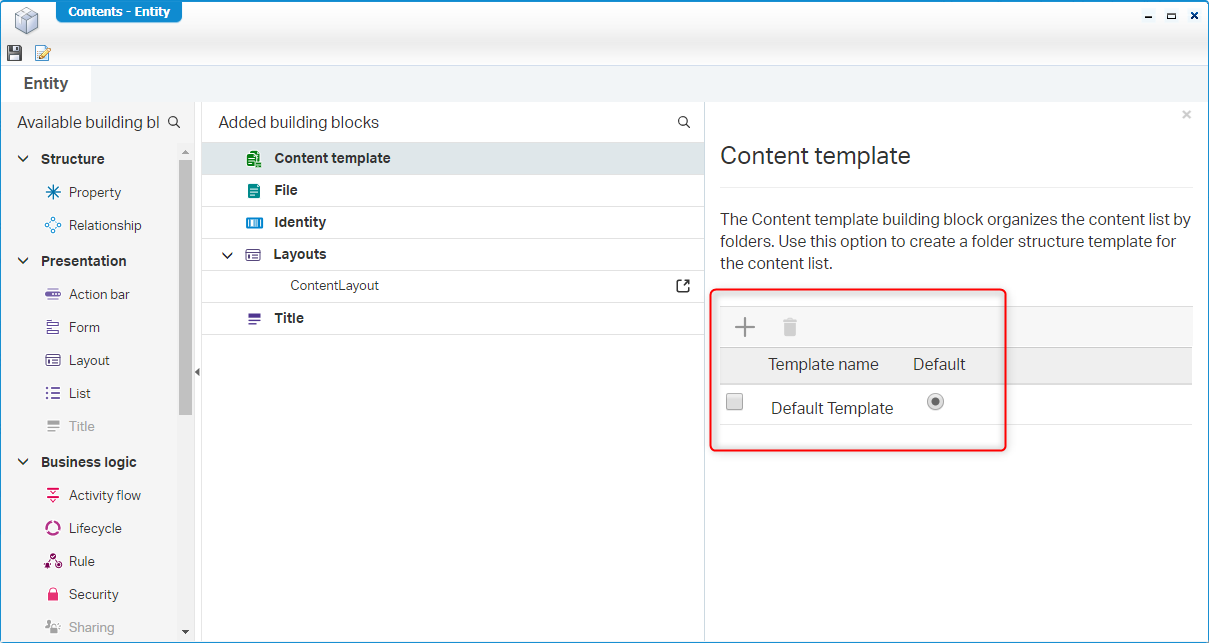This screenshot has width=1209, height=643.
Task: Check the Default Template checkbox
Action: pos(735,402)
